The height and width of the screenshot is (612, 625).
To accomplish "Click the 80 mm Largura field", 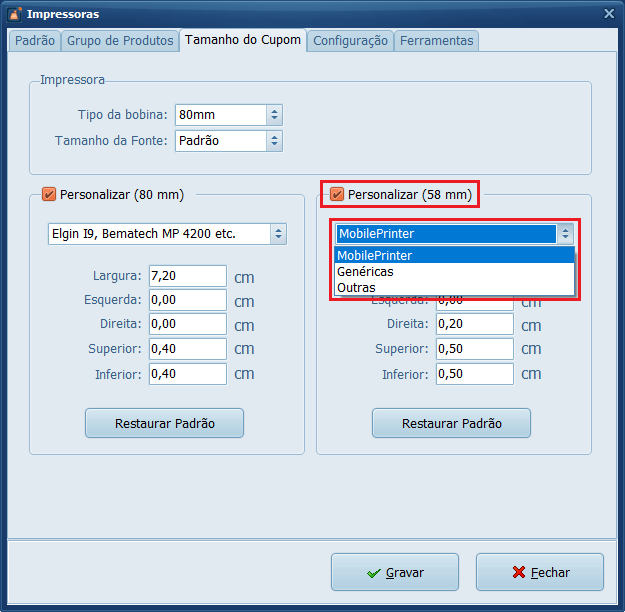I will (x=188, y=276).
